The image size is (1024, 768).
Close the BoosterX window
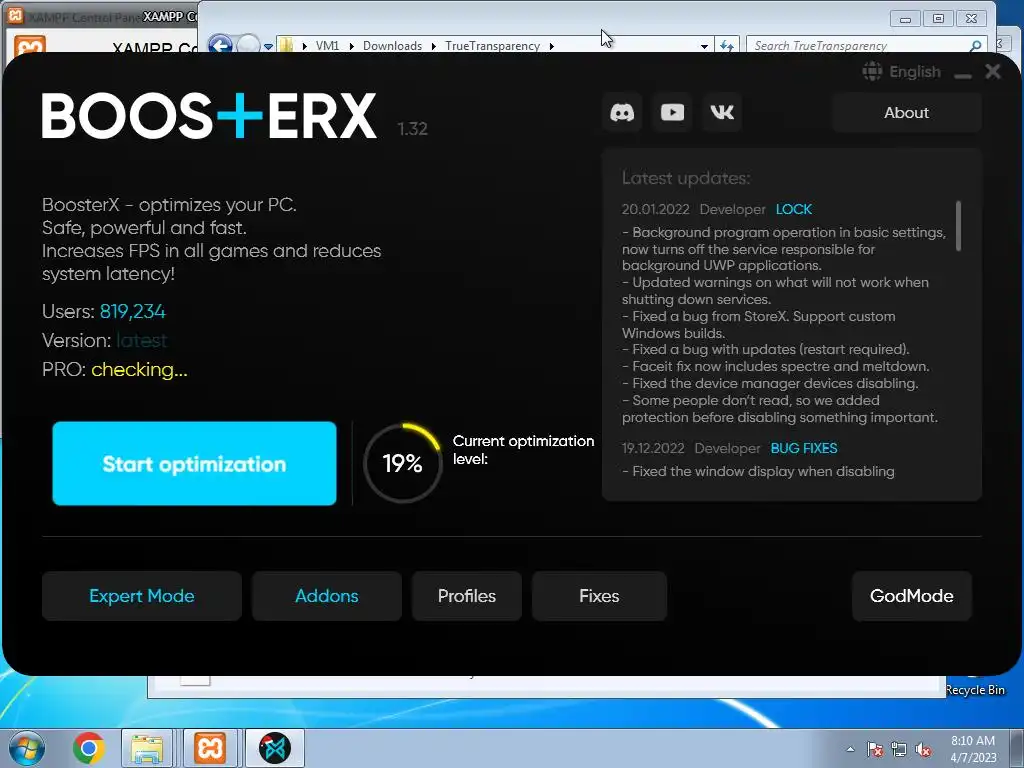[993, 71]
